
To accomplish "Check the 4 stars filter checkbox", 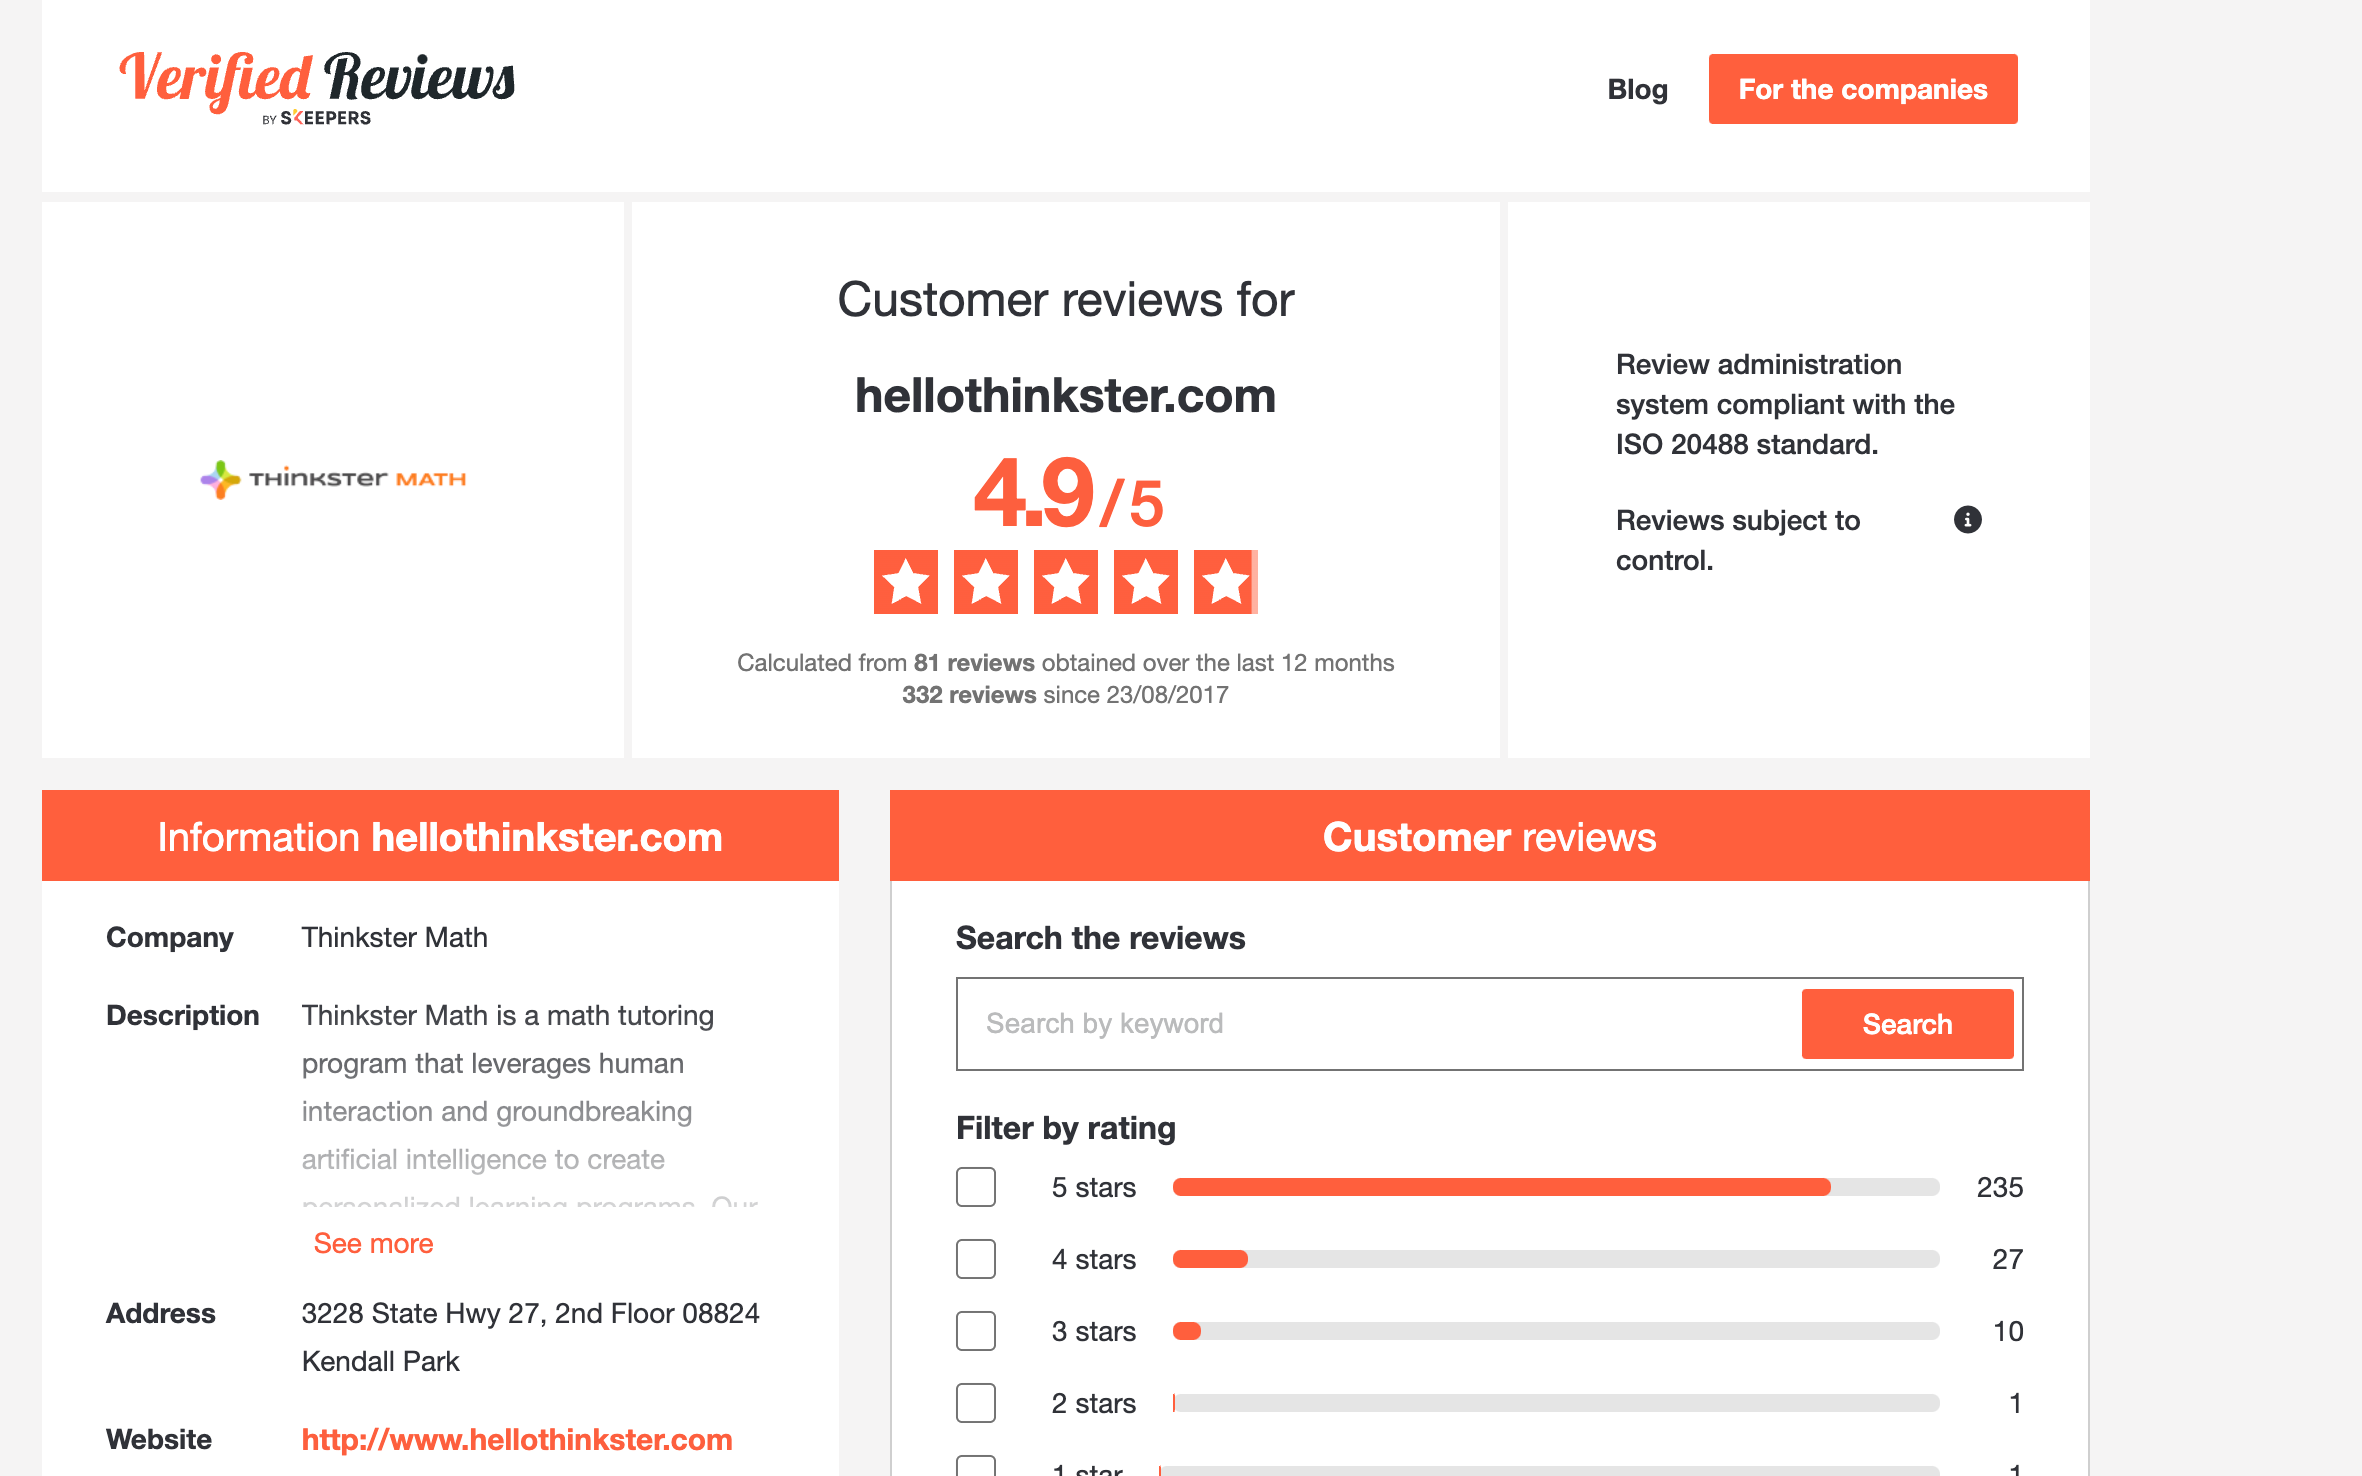I will [x=975, y=1259].
